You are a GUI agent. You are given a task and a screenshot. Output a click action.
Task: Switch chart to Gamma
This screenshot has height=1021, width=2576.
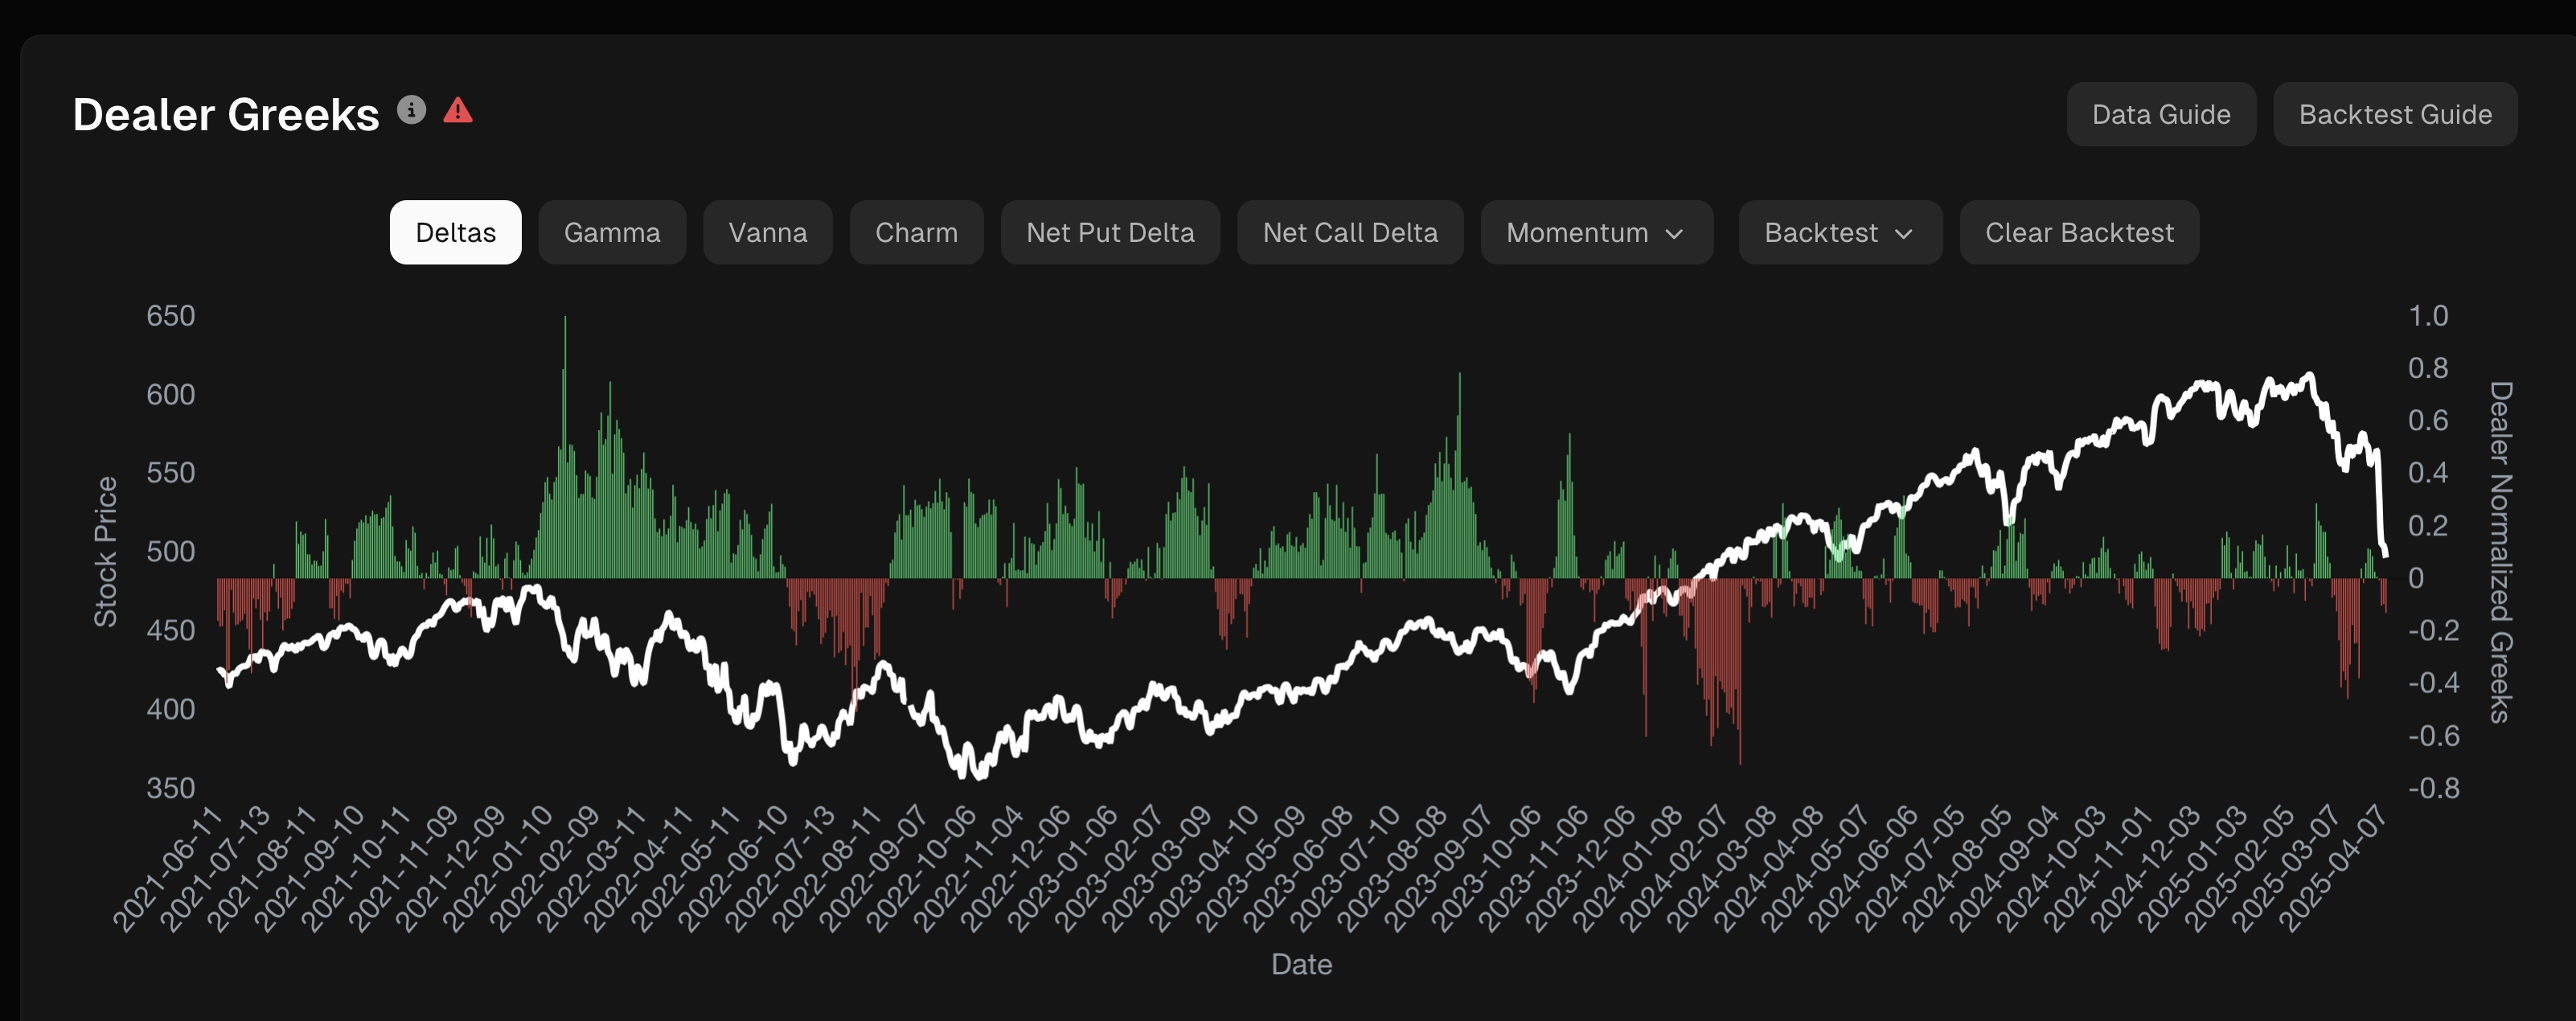pyautogui.click(x=612, y=233)
